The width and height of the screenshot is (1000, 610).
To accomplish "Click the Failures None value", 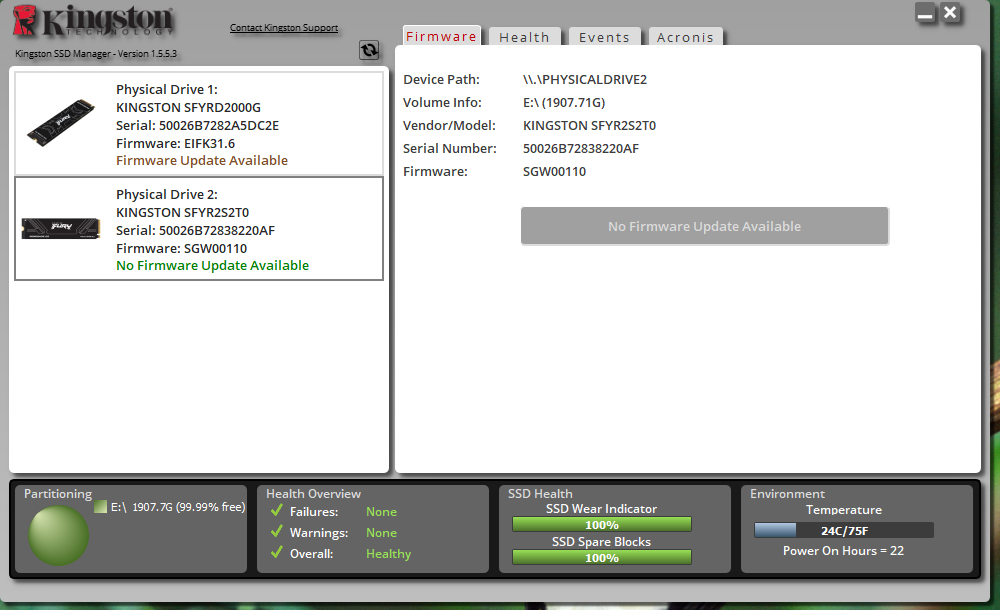I will point(381,512).
